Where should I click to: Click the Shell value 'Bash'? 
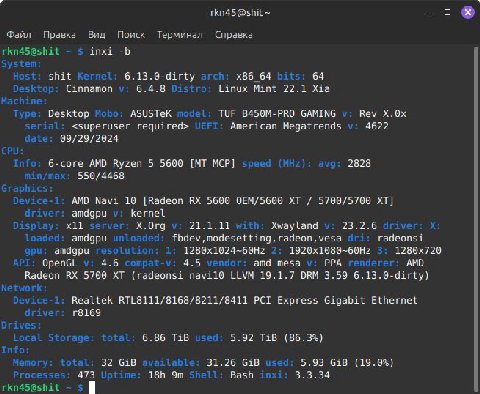242,375
